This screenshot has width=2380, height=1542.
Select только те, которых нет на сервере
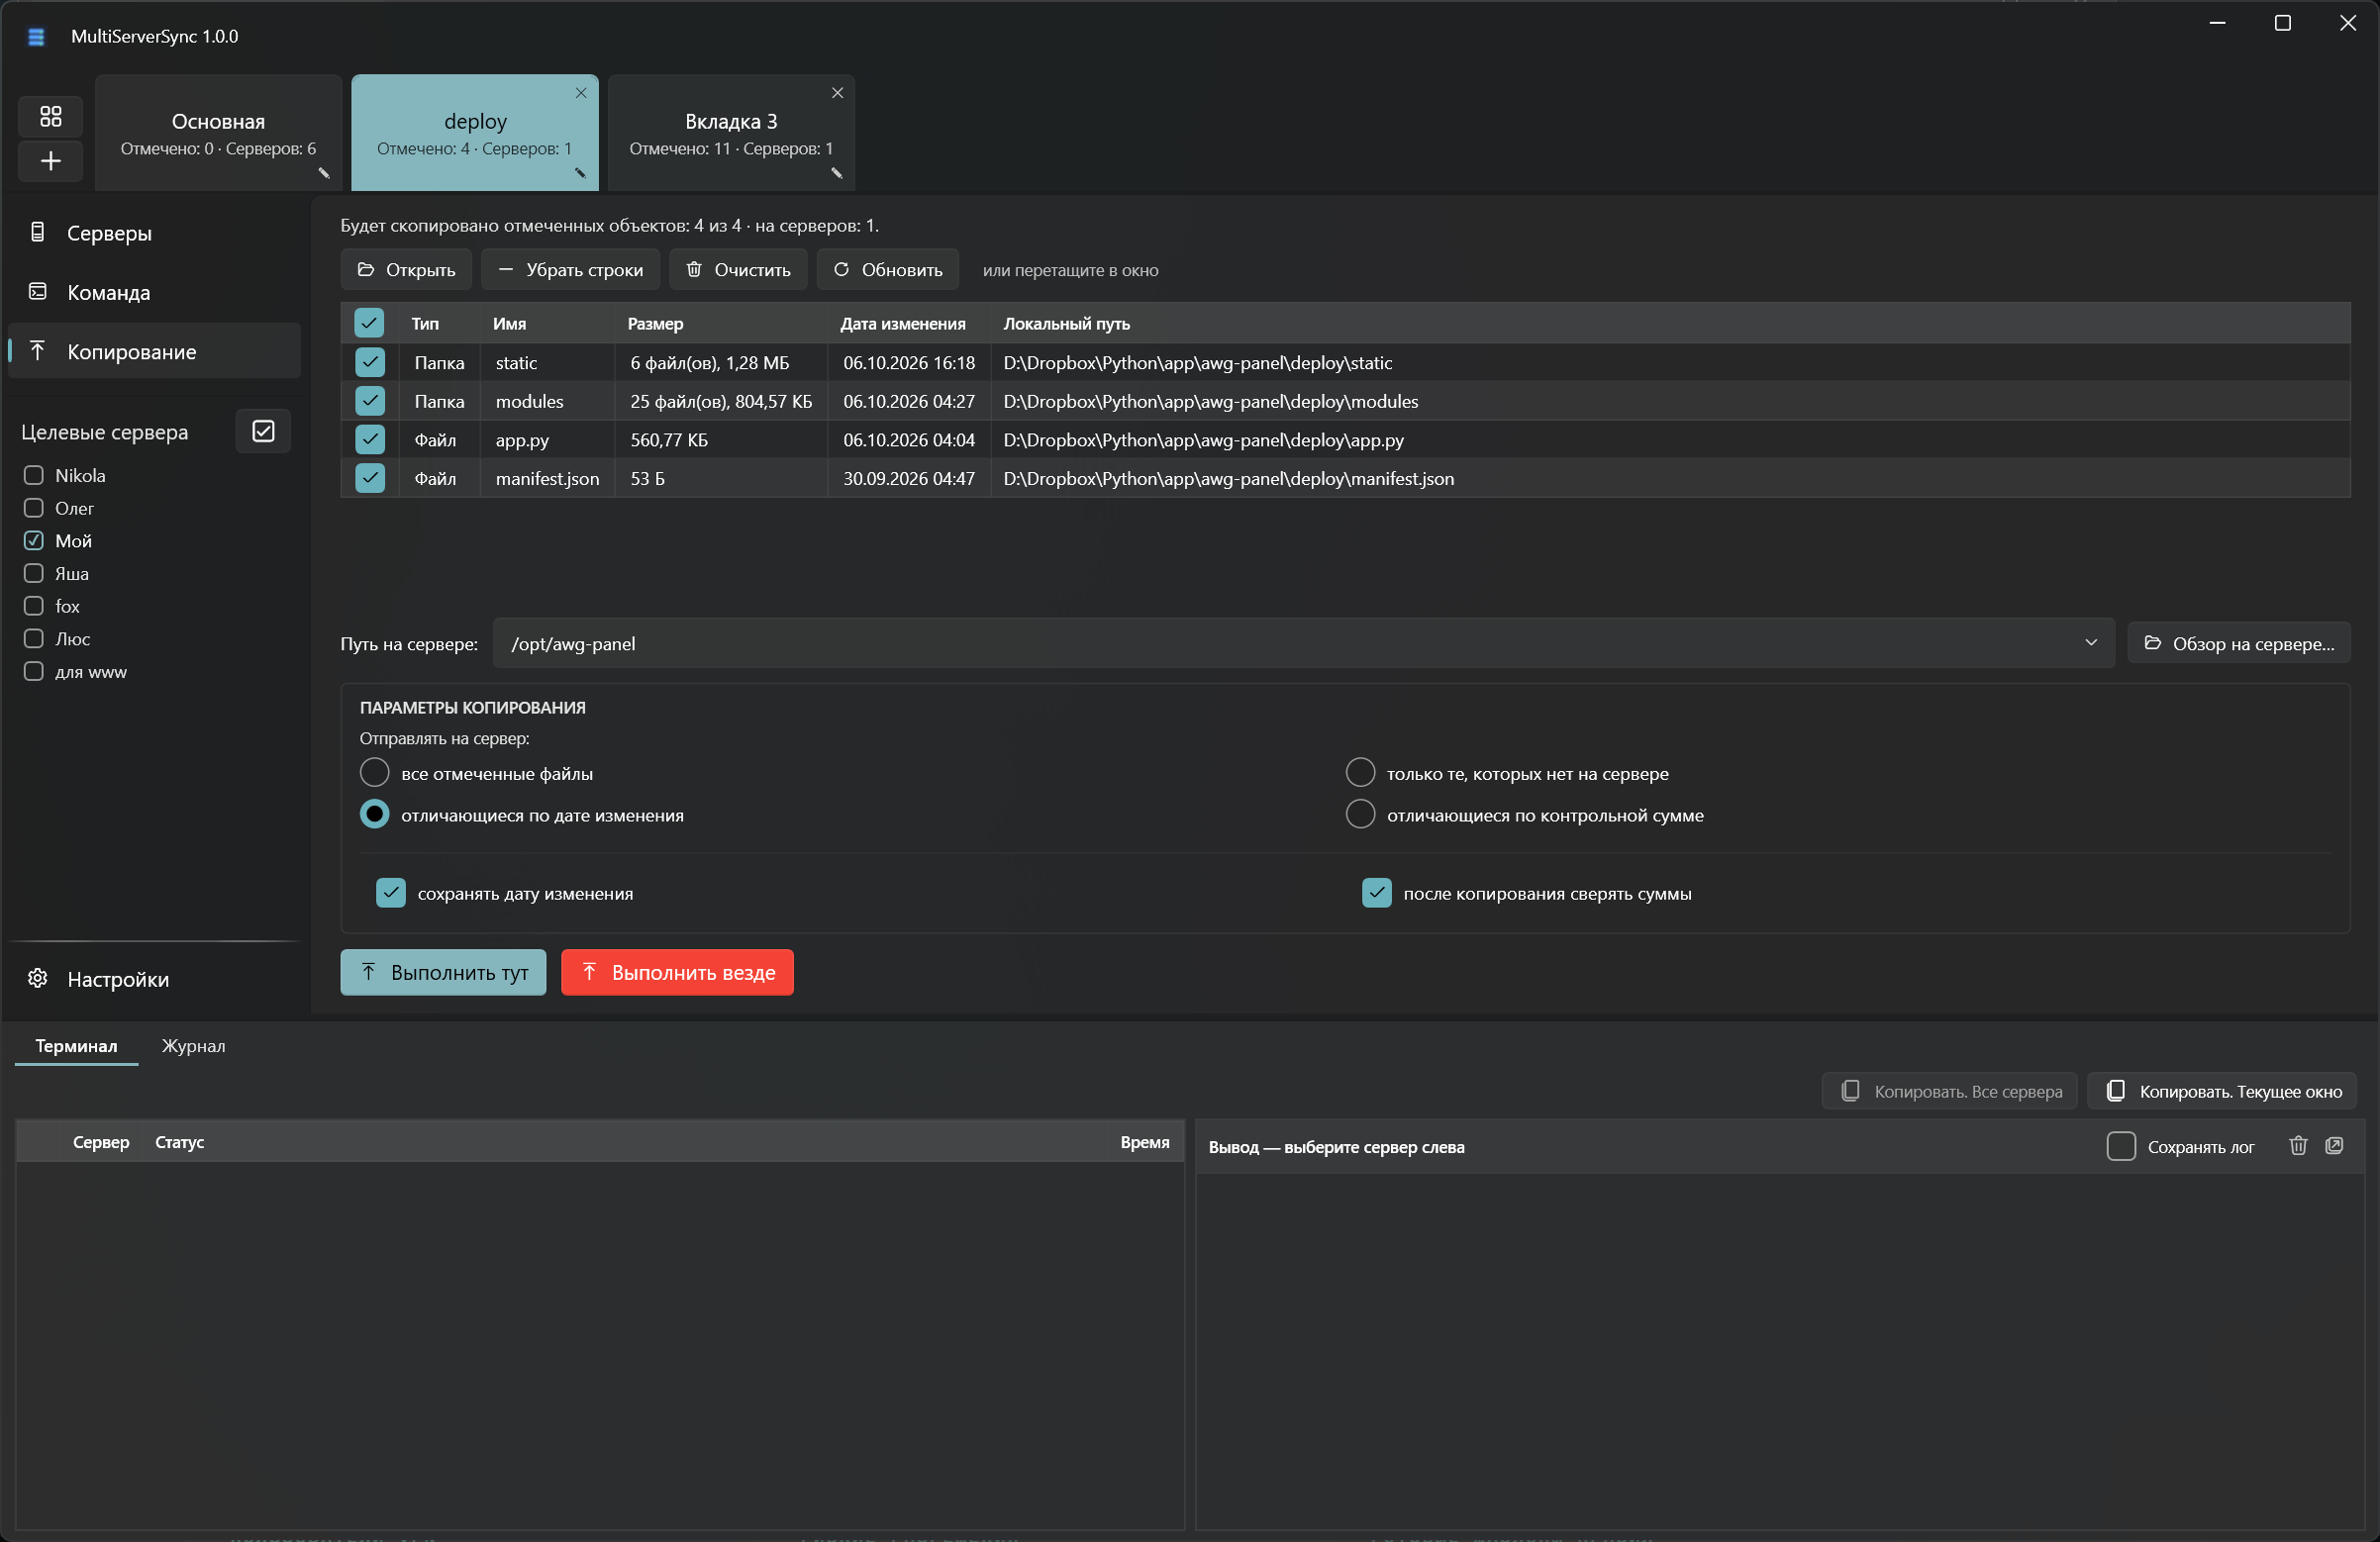pos(1360,773)
